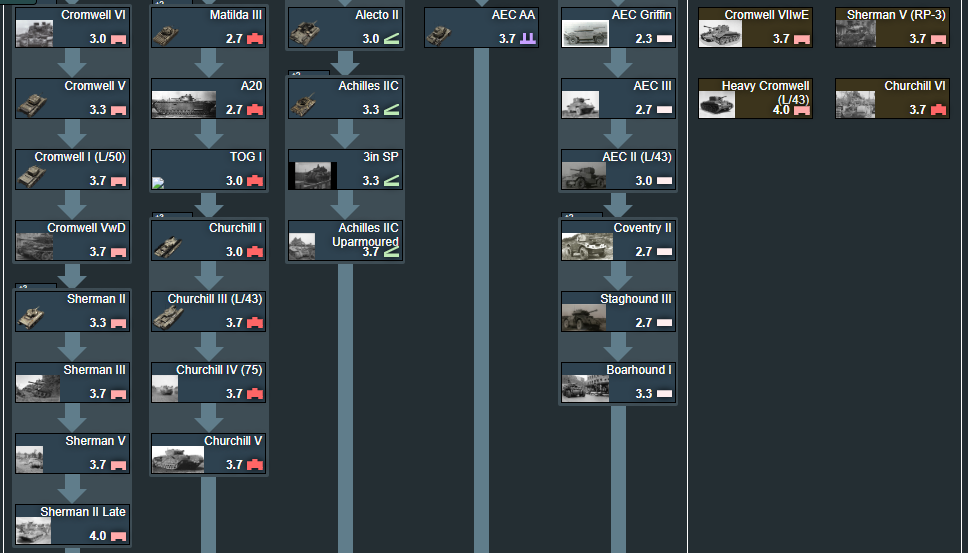This screenshot has height=553, width=968.
Task: Click the tank model icon on Cromwell V
Action: (x=32, y=104)
